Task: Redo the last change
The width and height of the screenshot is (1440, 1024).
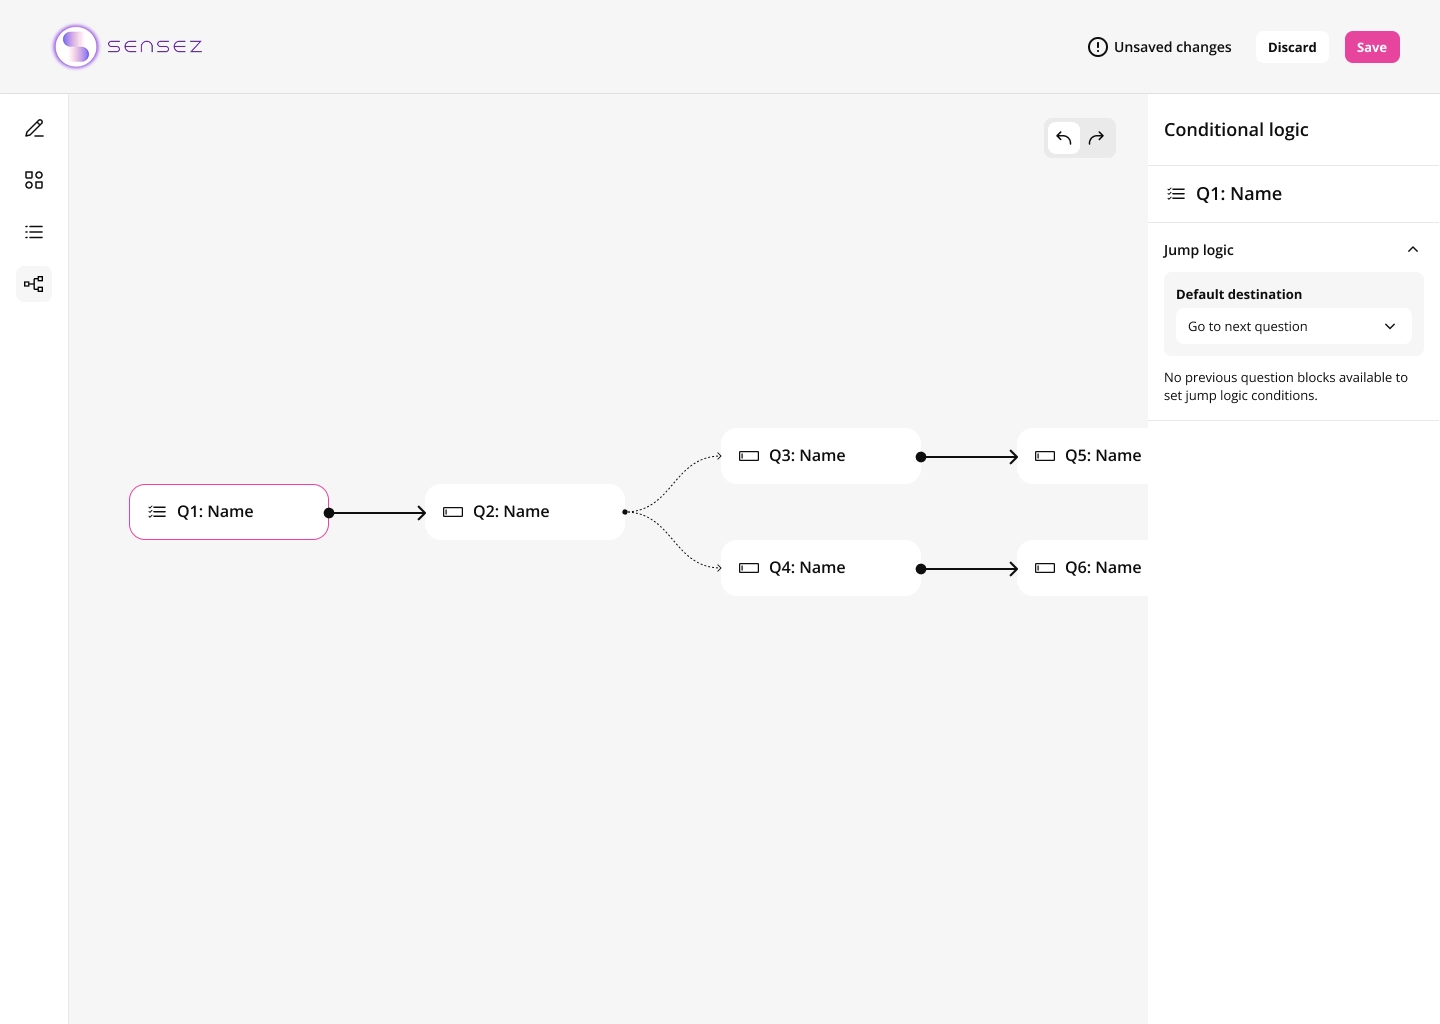Action: [1096, 138]
